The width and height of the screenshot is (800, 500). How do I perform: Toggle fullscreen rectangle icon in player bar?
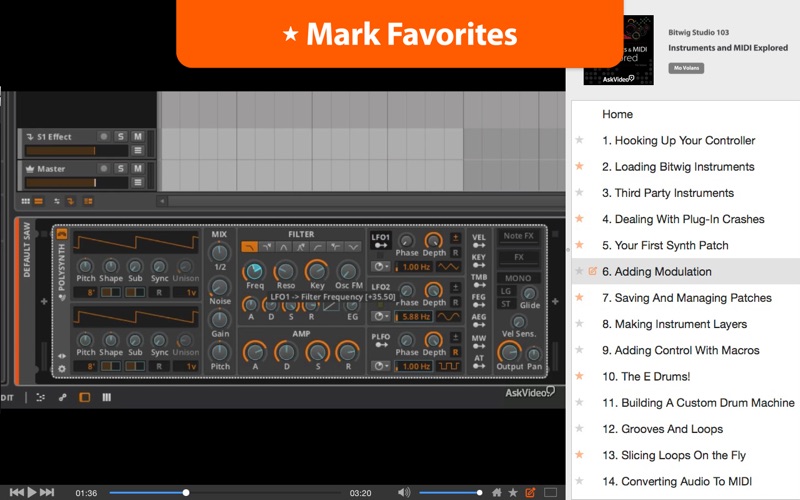coord(551,492)
